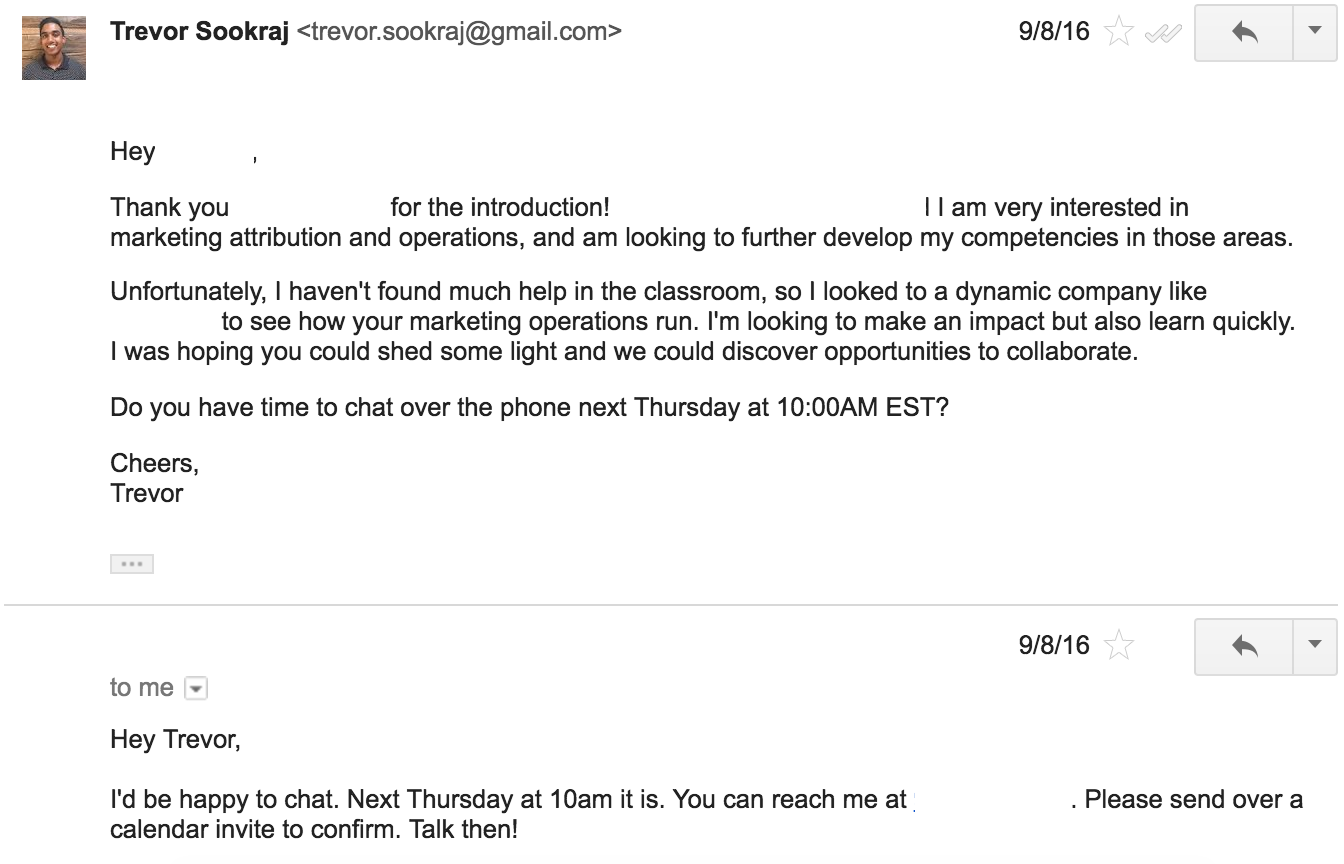This screenshot has height=864, width=1344.
Task: Star the second message in the thread
Action: [x=1118, y=646]
